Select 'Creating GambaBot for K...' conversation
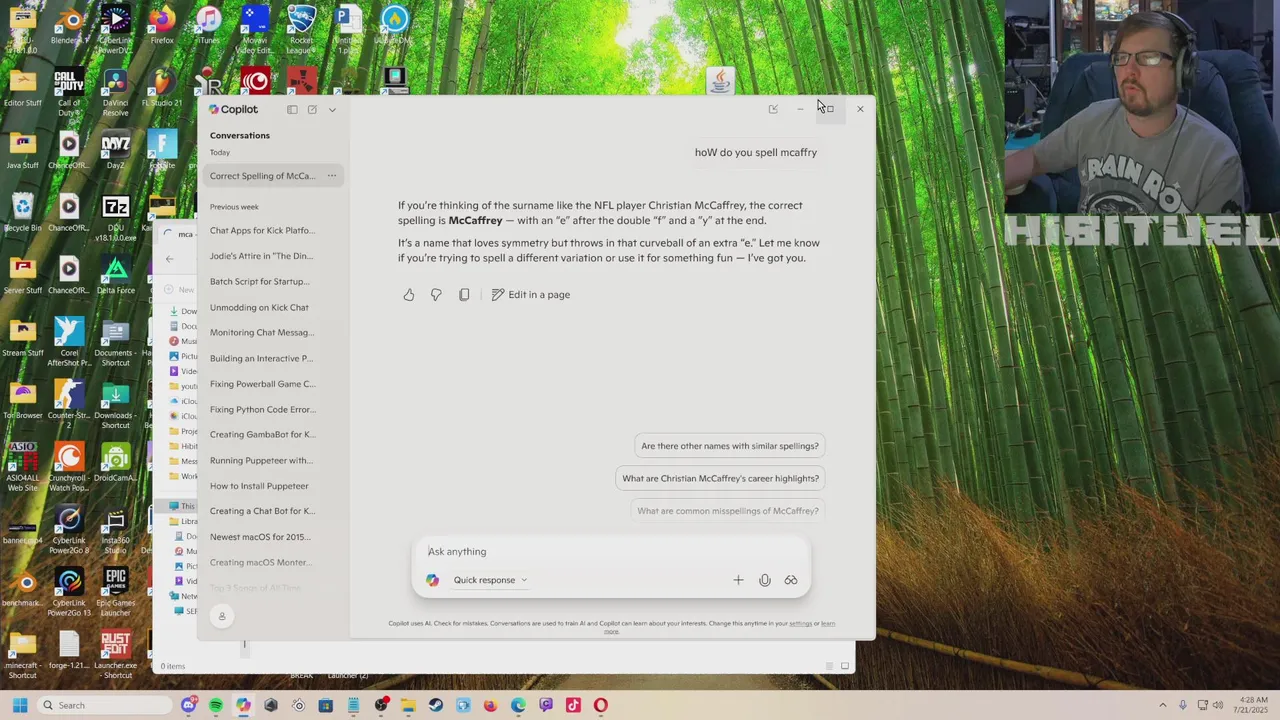The height and width of the screenshot is (720, 1280). (262, 435)
